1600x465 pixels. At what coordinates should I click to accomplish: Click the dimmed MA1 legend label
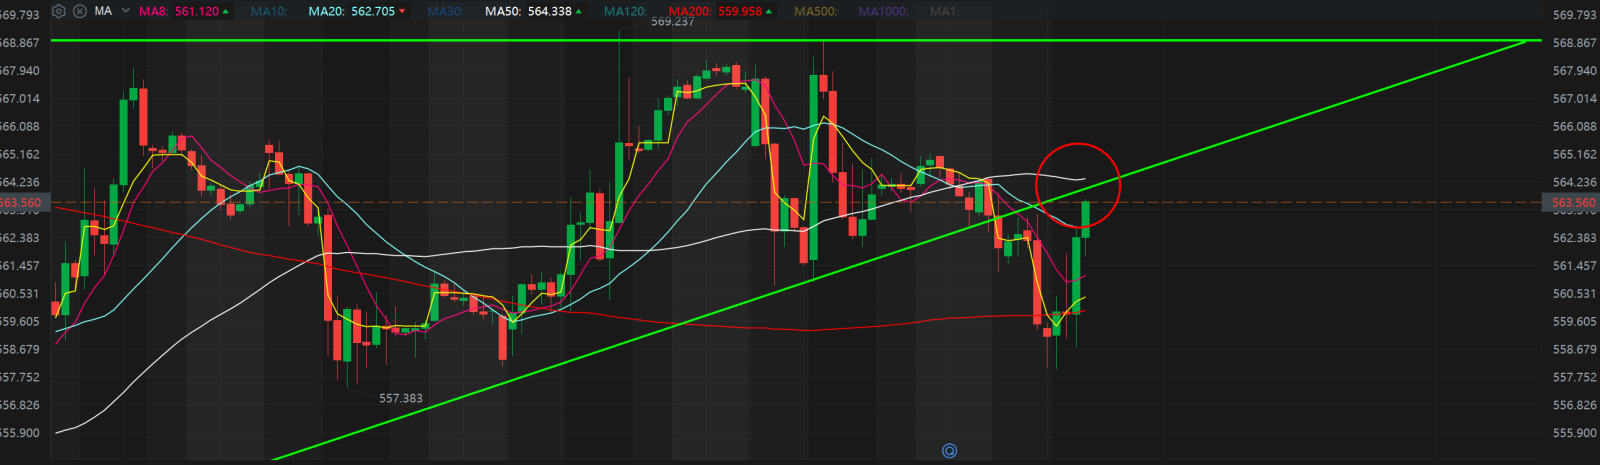(944, 11)
